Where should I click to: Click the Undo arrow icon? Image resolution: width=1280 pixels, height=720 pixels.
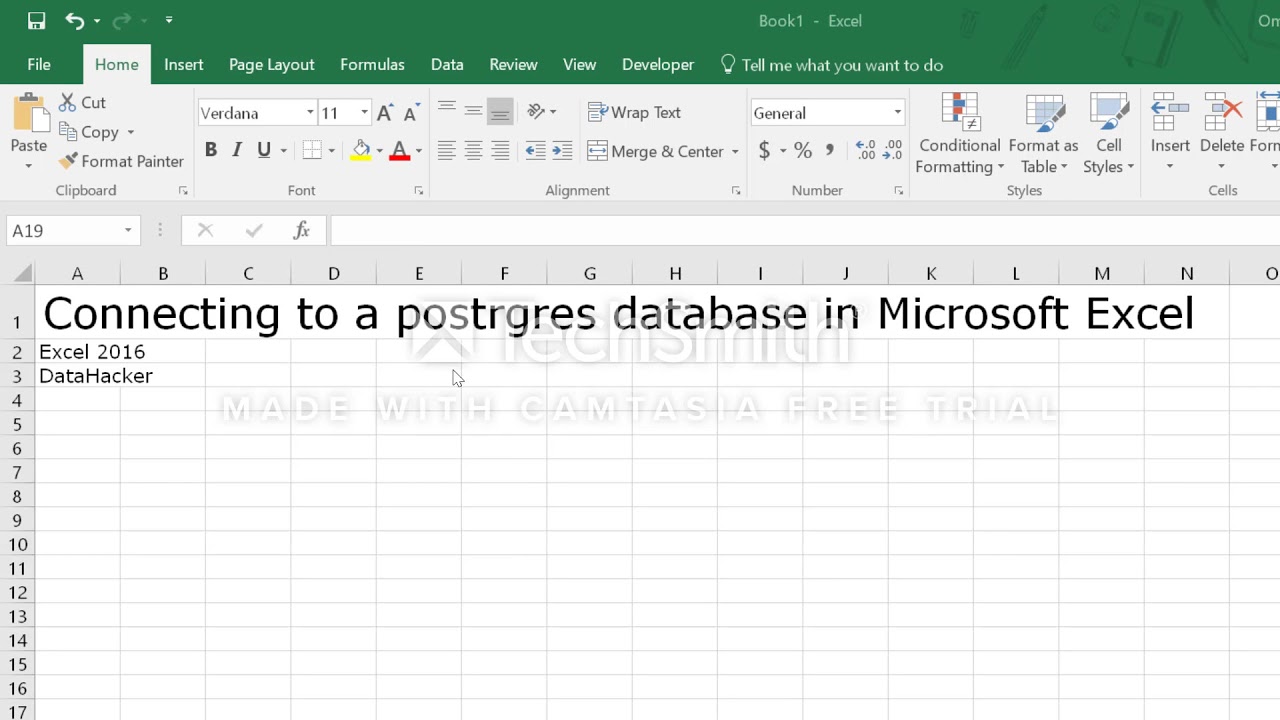(x=75, y=20)
